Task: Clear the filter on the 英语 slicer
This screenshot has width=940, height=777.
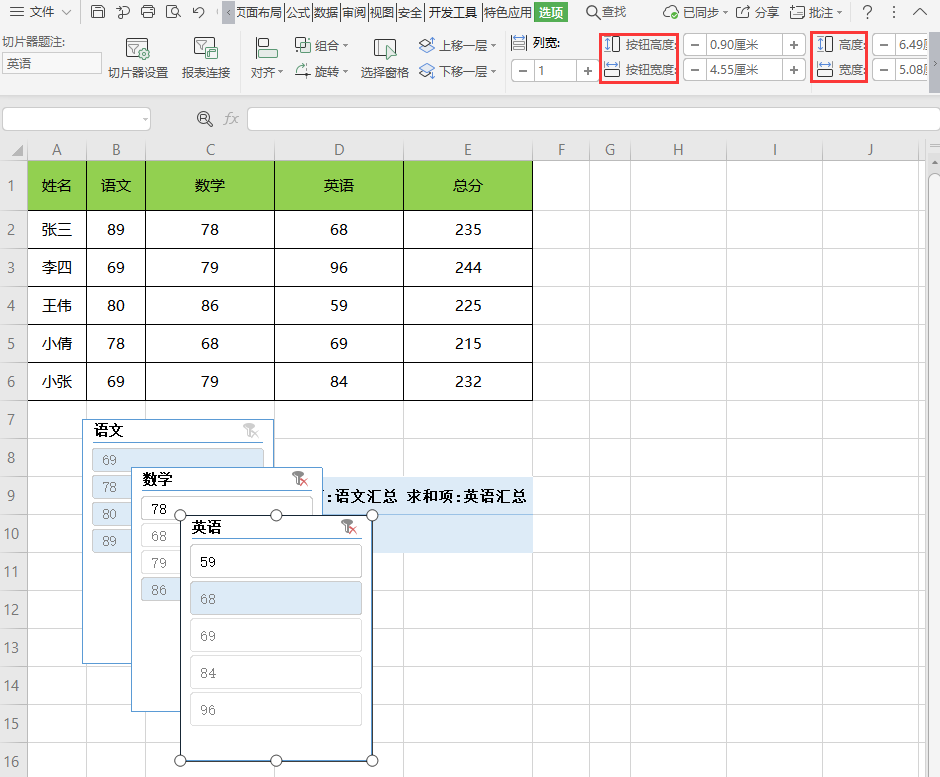Action: coord(348,527)
